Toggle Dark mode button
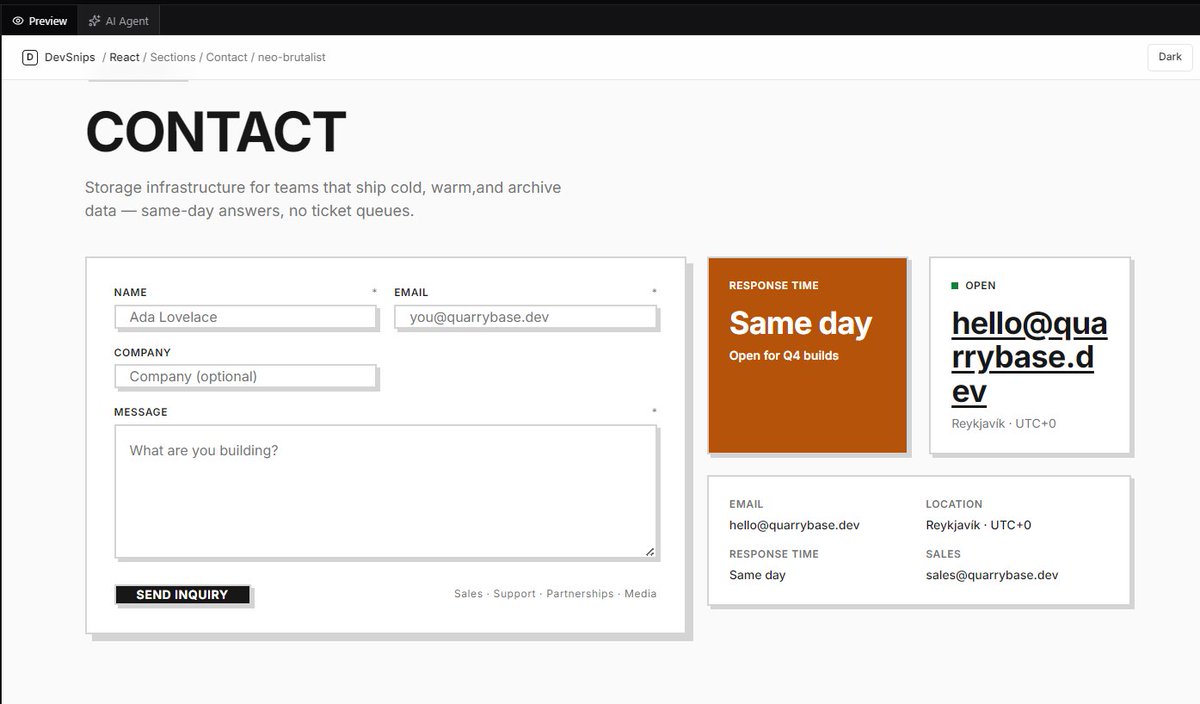The image size is (1200, 704). pos(1170,57)
